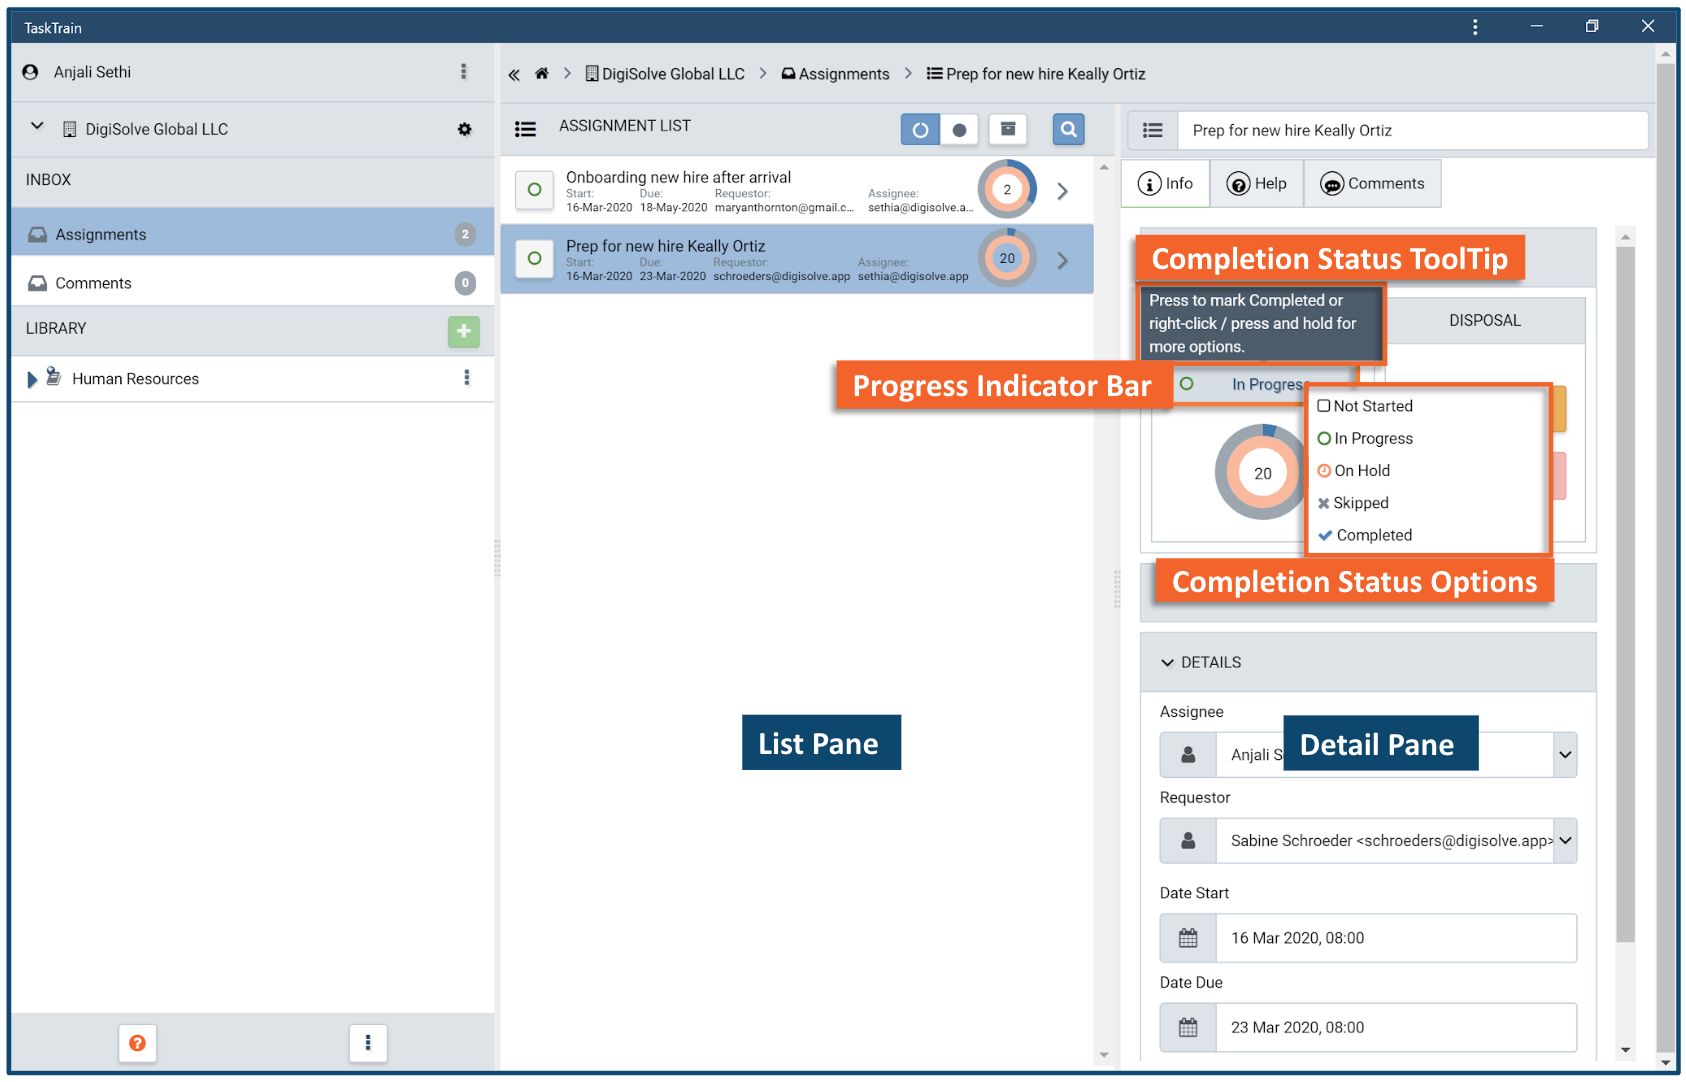
Task: Click the Assignee person icon
Action: click(x=1188, y=755)
